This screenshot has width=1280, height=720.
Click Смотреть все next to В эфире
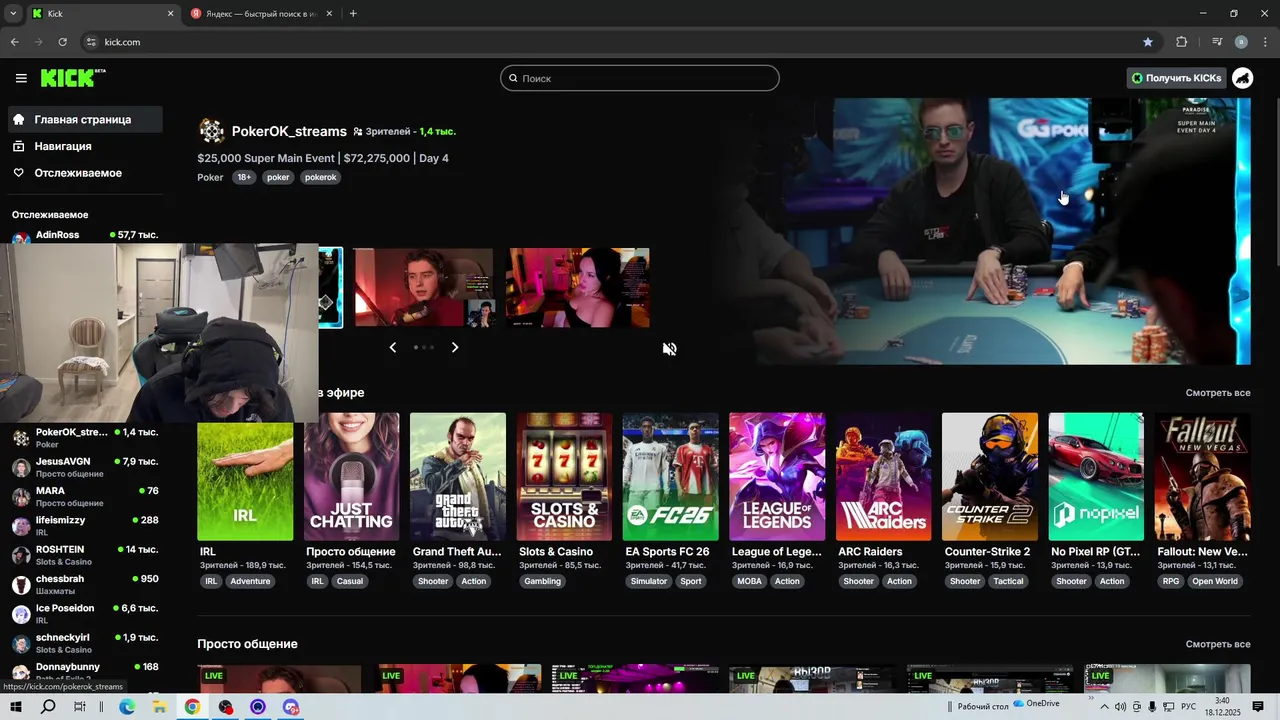point(1218,393)
